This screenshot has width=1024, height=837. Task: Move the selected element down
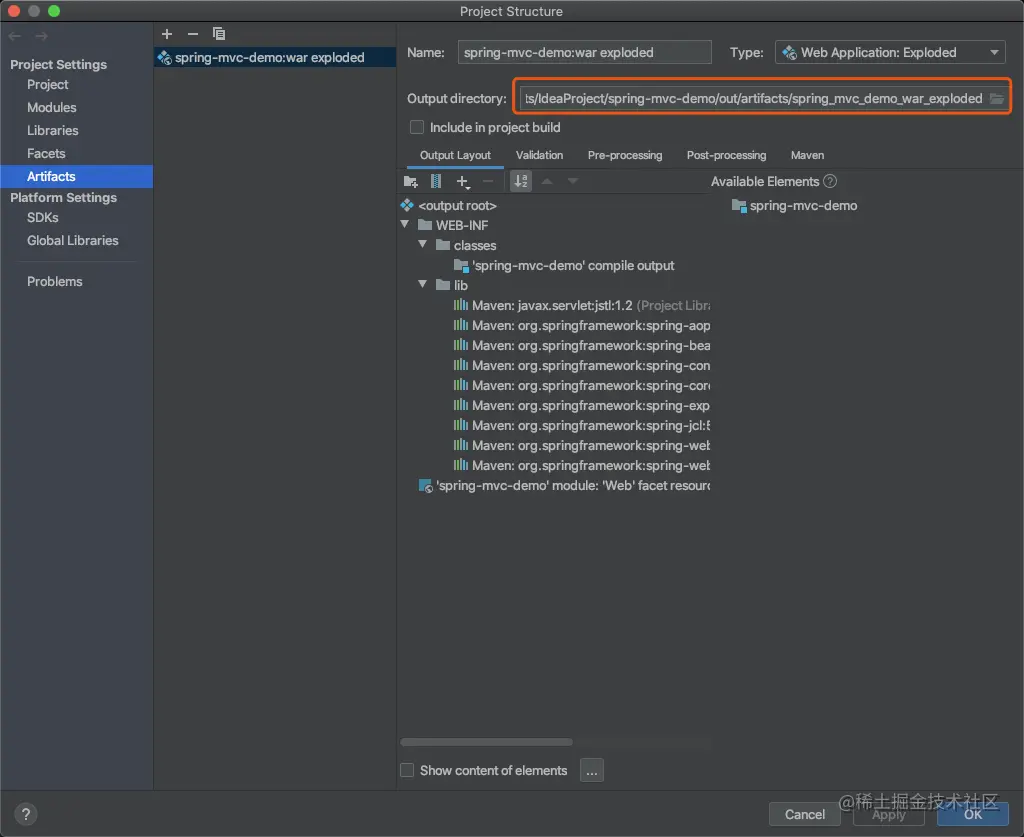[x=573, y=182]
